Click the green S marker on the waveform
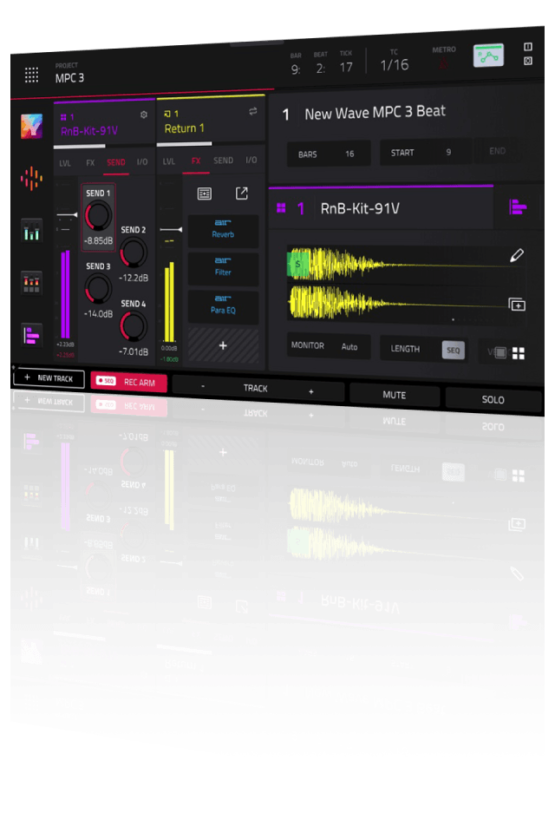The image size is (555, 833). coord(298,264)
